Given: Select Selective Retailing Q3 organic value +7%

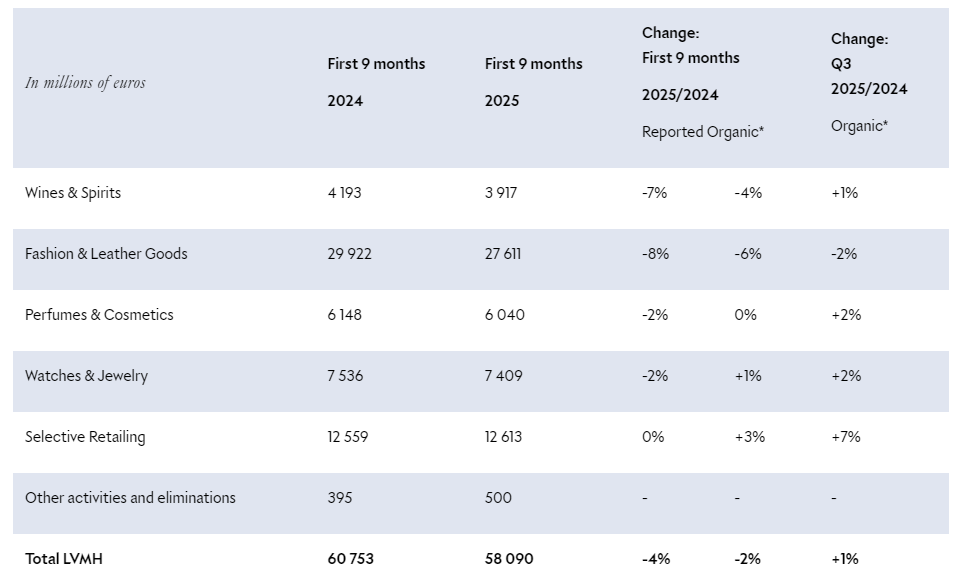Looking at the screenshot, I should [845, 437].
